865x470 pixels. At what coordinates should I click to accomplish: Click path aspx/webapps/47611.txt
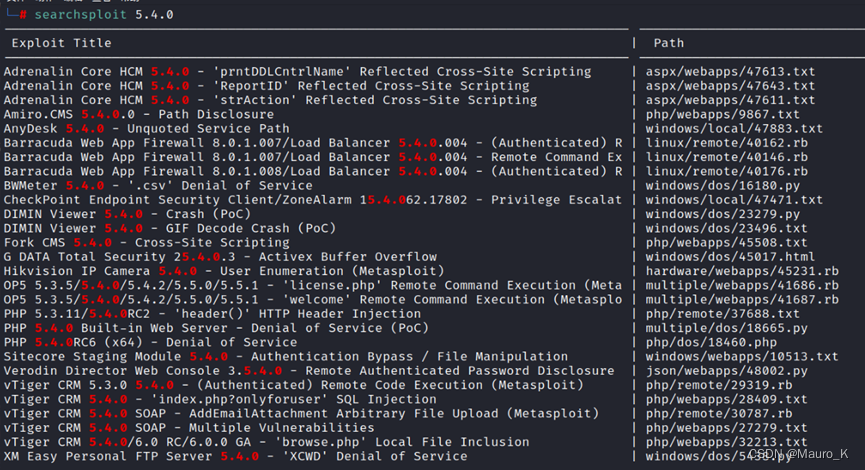tap(730, 100)
